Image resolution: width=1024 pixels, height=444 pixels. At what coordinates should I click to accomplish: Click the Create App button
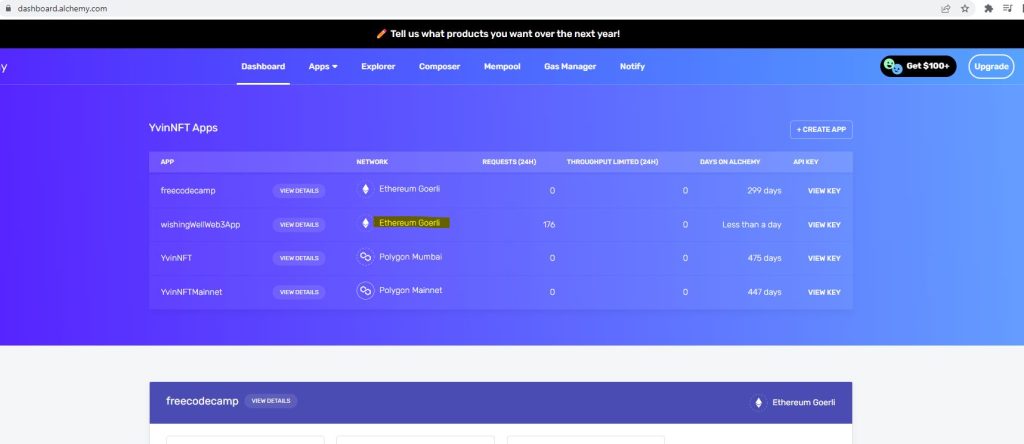pos(821,130)
